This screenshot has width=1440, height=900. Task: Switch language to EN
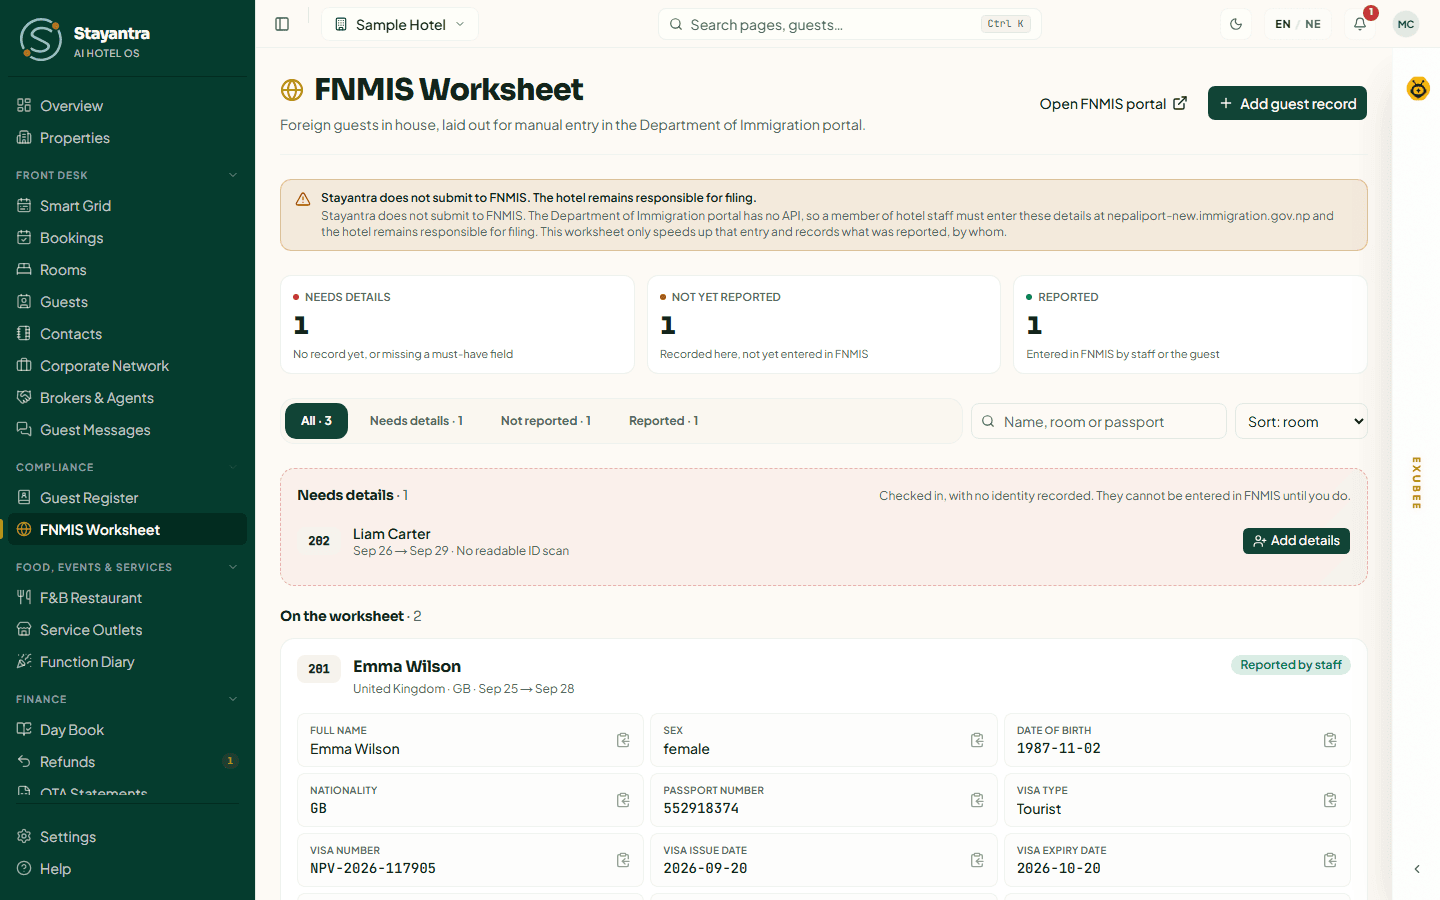[1283, 24]
